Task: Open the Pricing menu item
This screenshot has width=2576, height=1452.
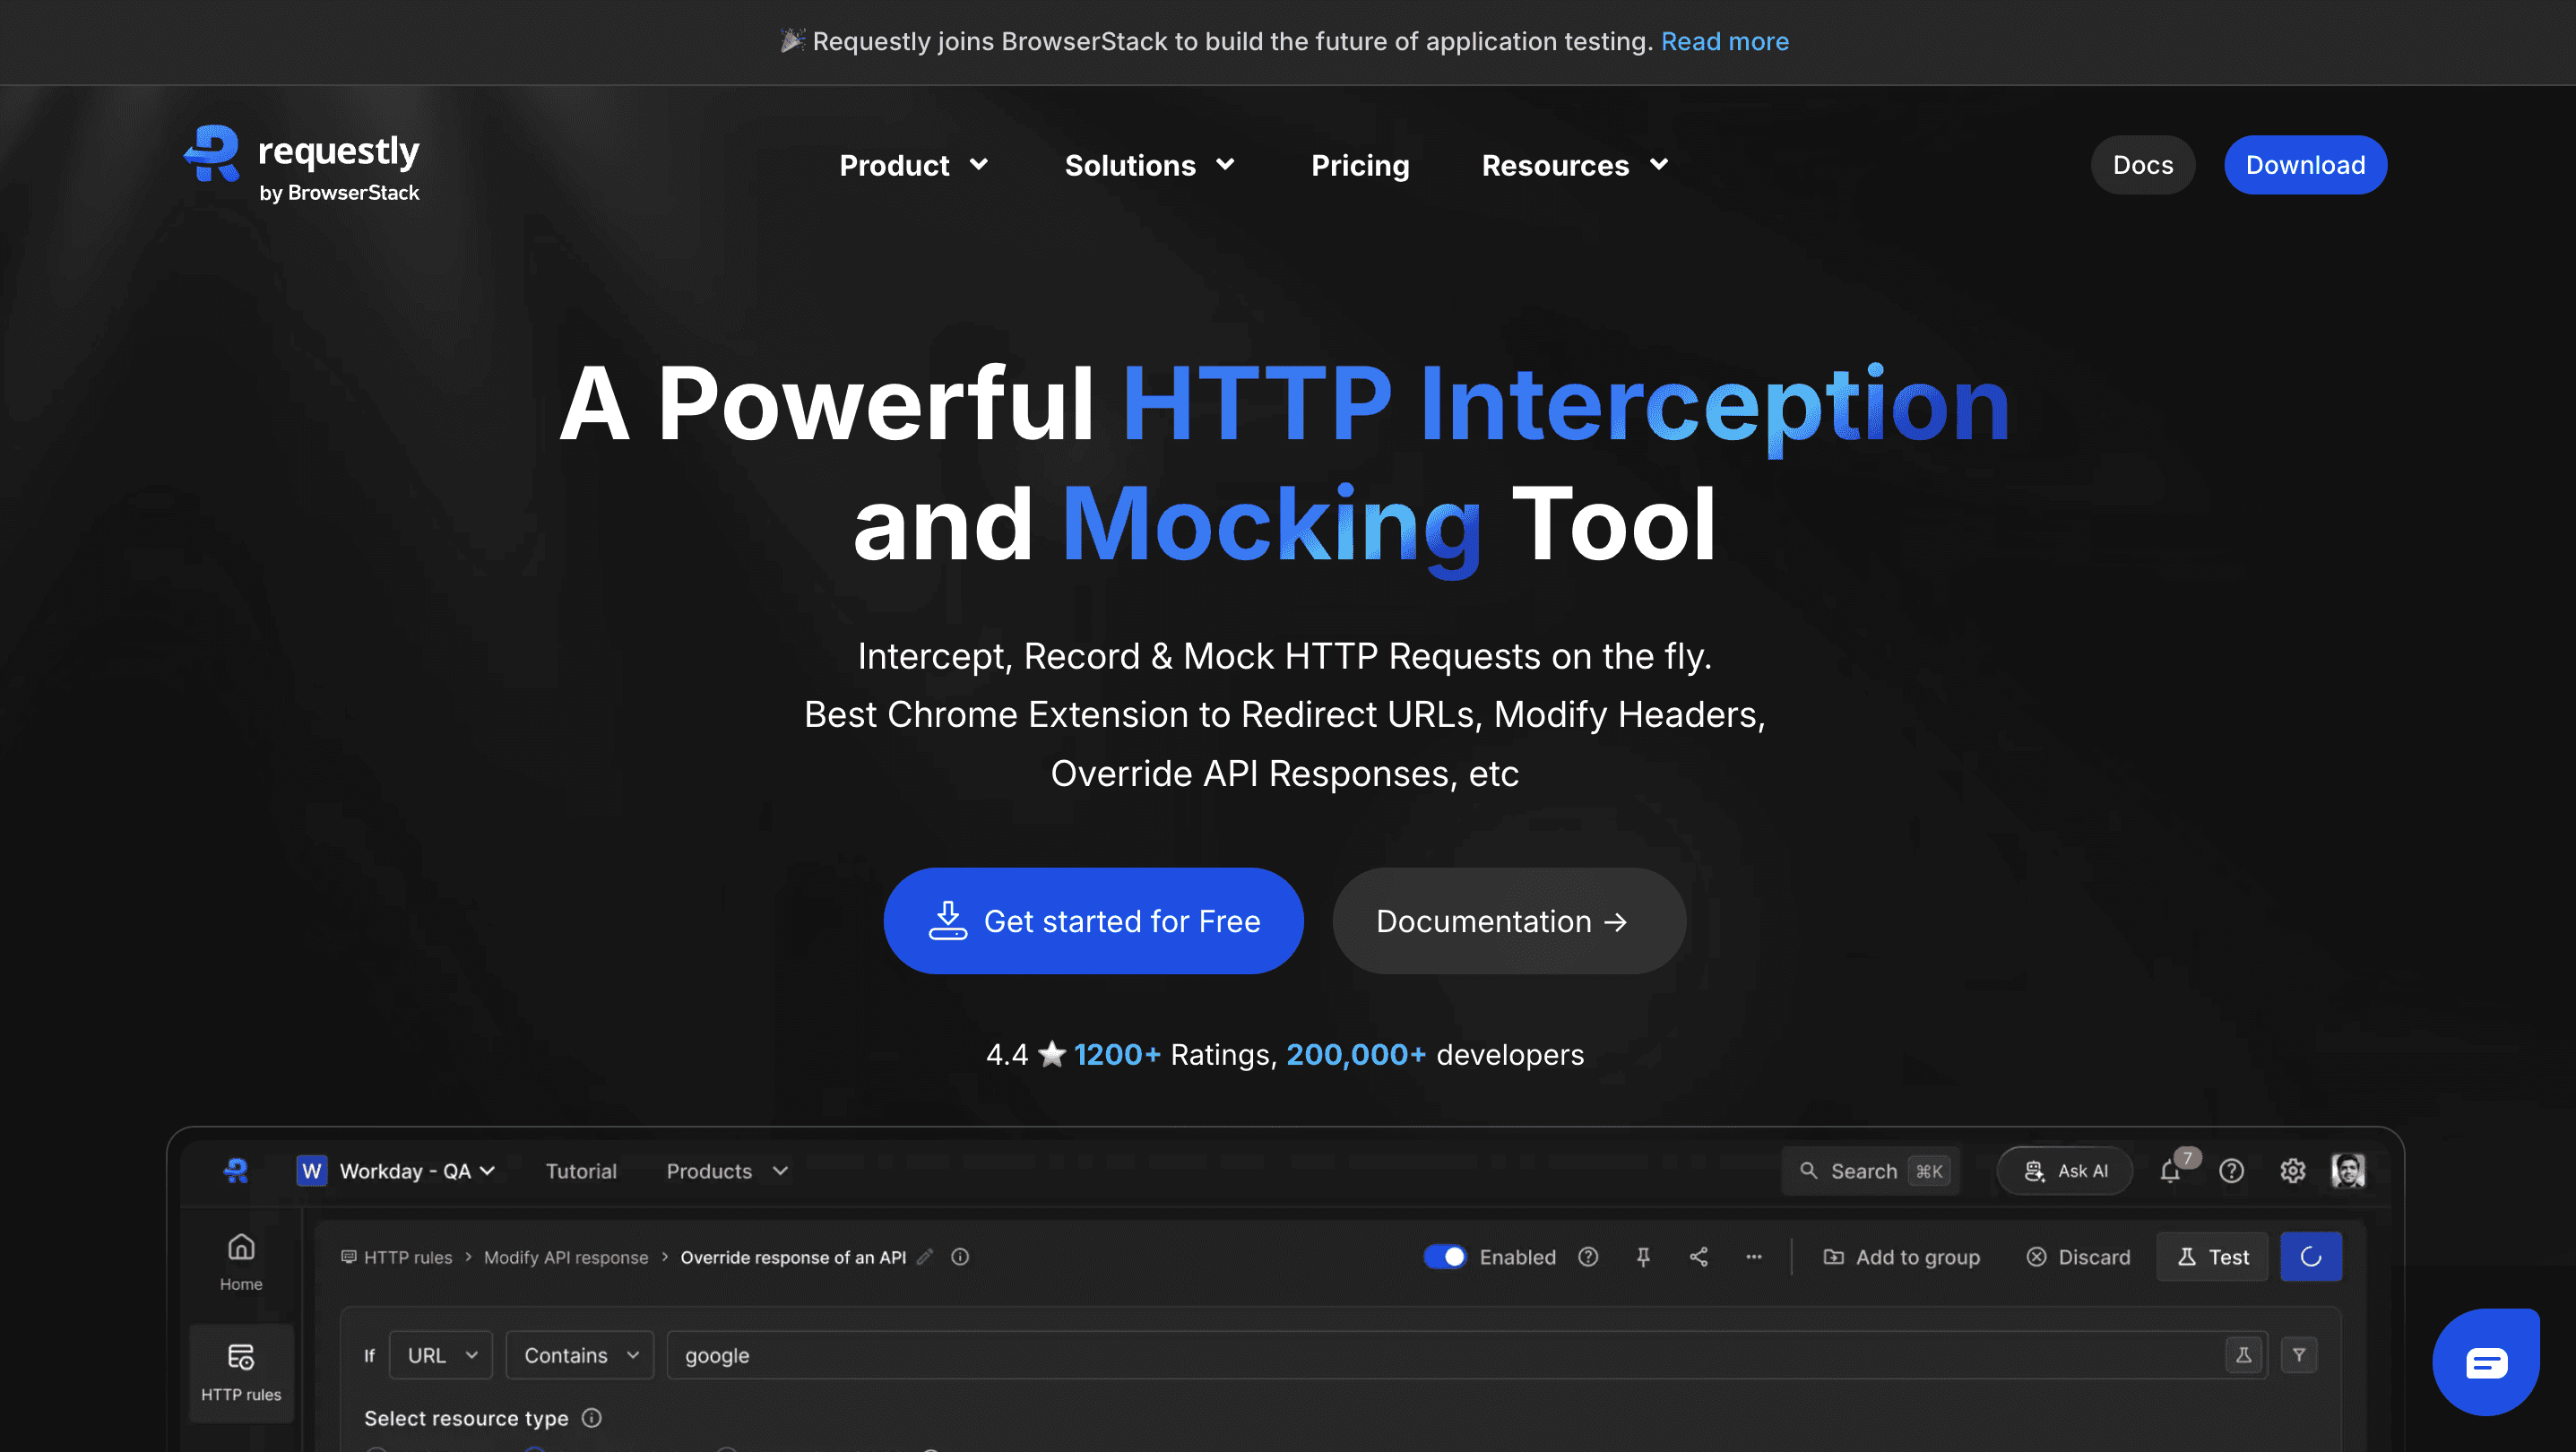Action: (1360, 165)
